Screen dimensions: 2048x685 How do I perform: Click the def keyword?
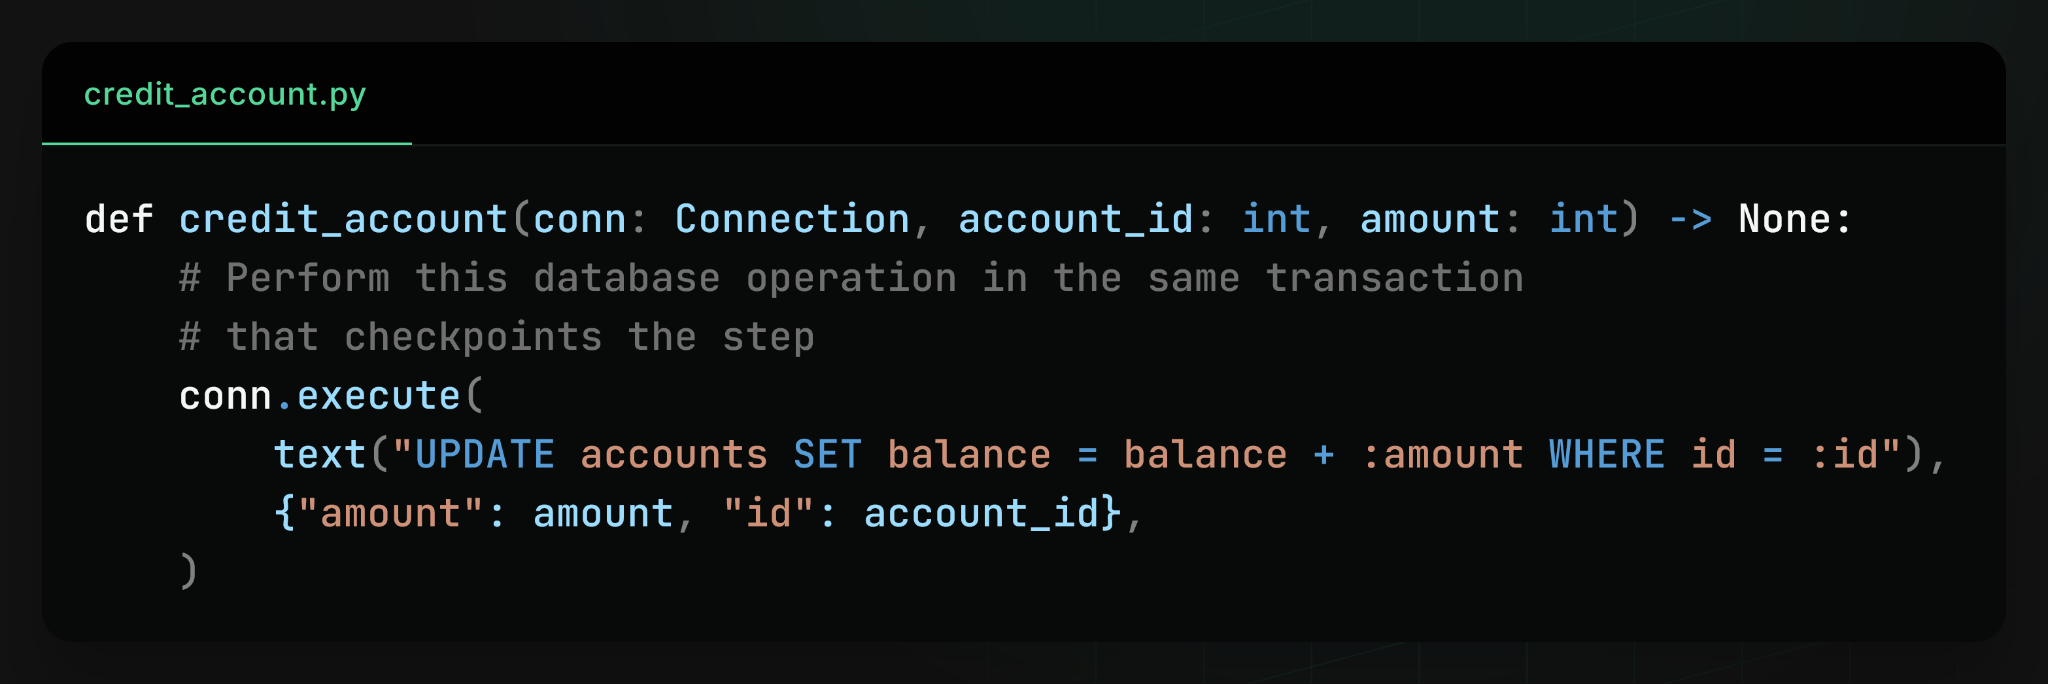119,219
